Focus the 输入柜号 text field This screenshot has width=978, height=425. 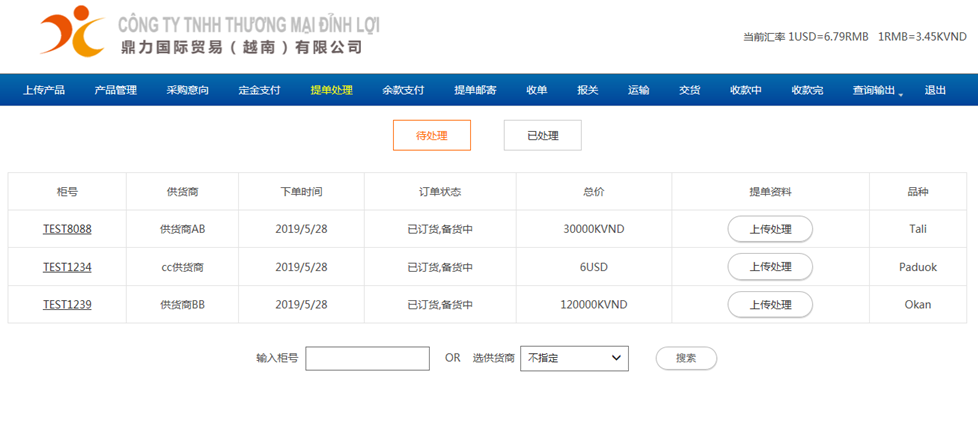pyautogui.click(x=367, y=358)
